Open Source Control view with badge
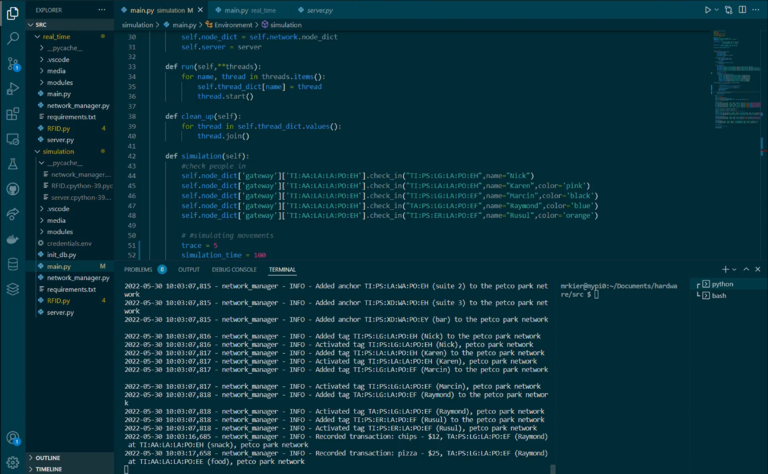 (13, 63)
